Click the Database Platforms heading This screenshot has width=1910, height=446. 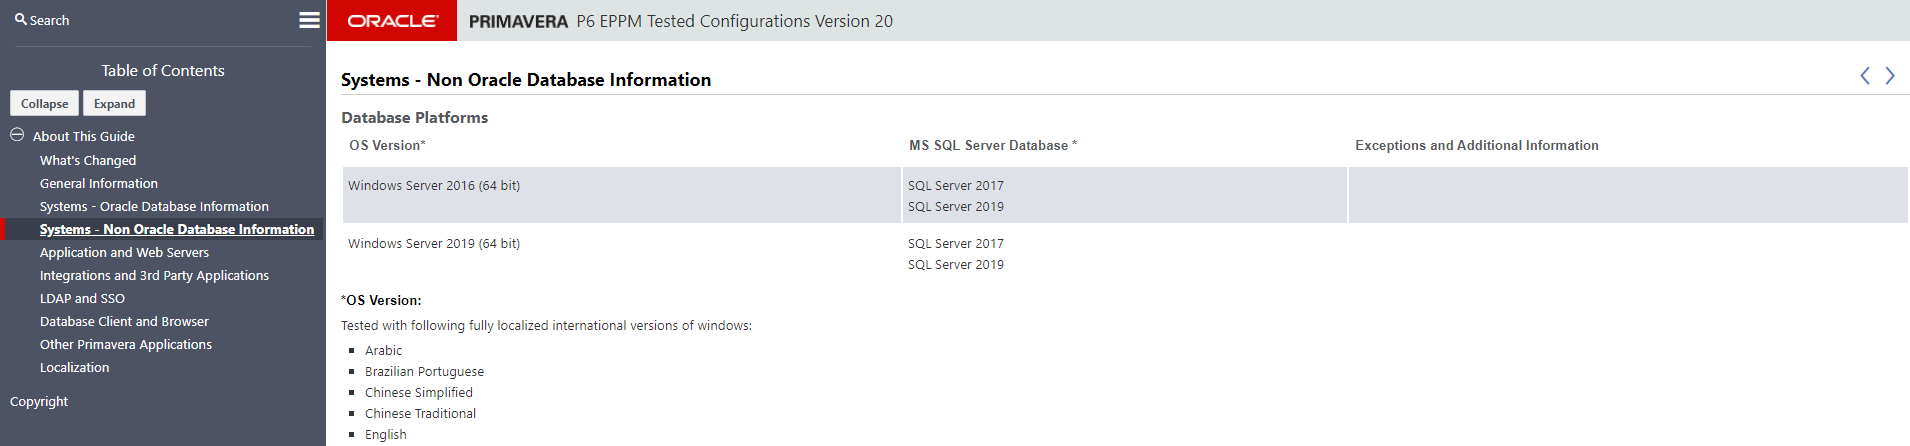[415, 117]
